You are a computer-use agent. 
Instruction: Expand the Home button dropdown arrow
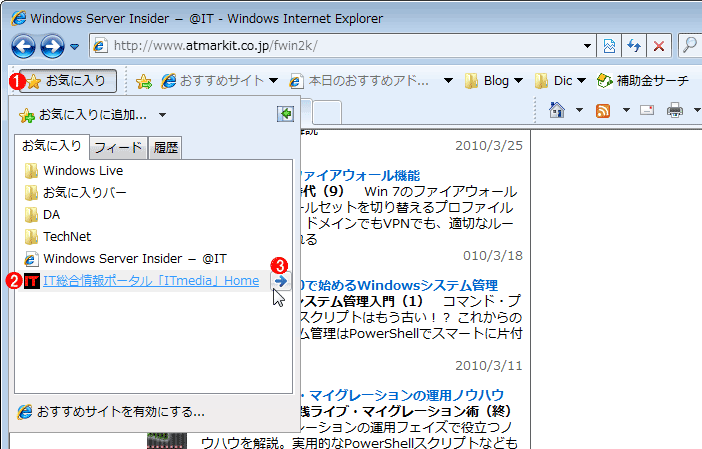pos(579,110)
